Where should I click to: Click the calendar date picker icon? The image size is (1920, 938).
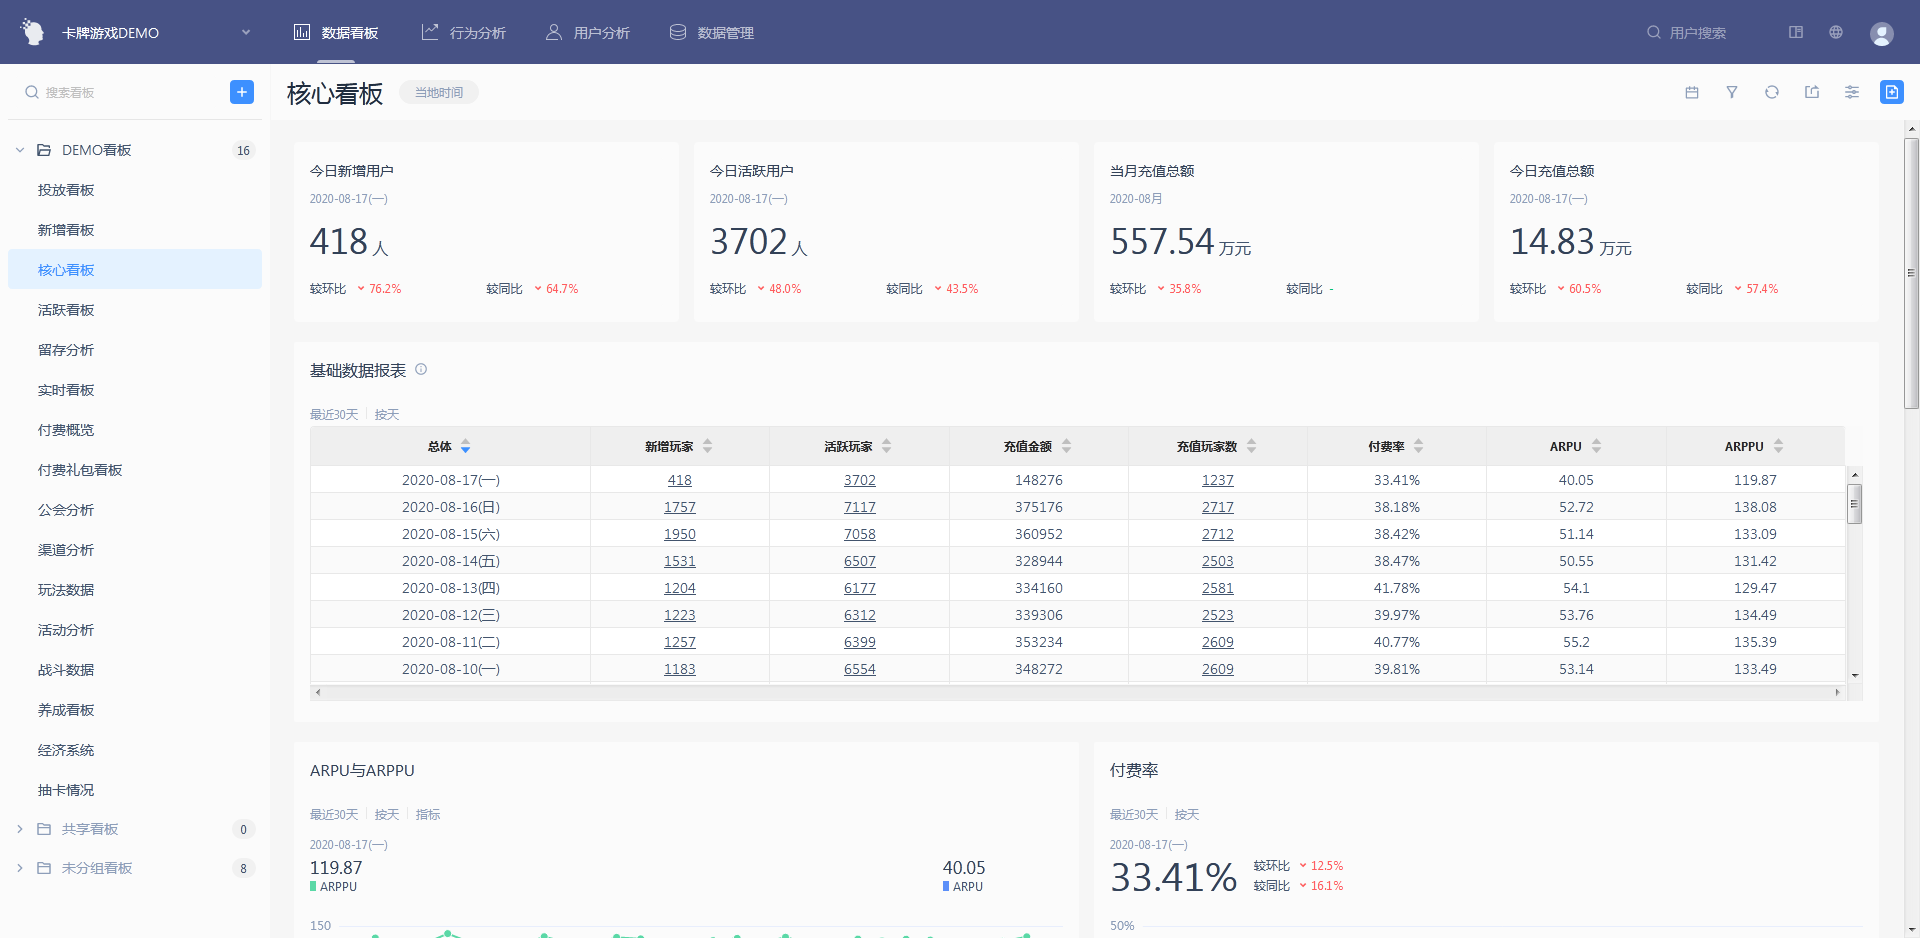click(x=1692, y=92)
